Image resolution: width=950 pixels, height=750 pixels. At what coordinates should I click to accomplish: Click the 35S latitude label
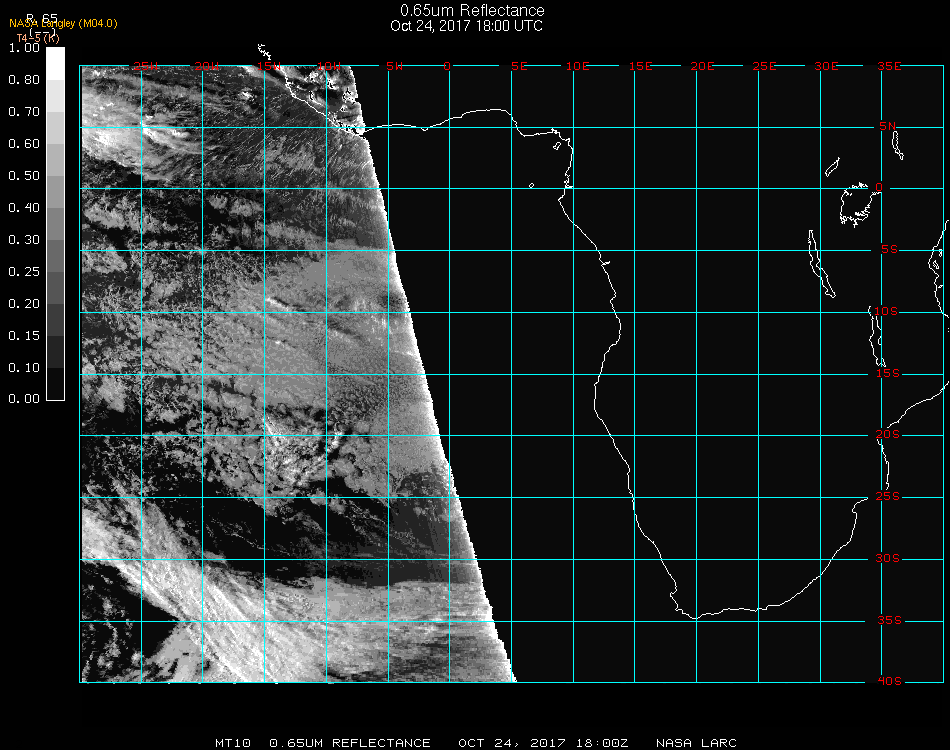click(x=889, y=620)
